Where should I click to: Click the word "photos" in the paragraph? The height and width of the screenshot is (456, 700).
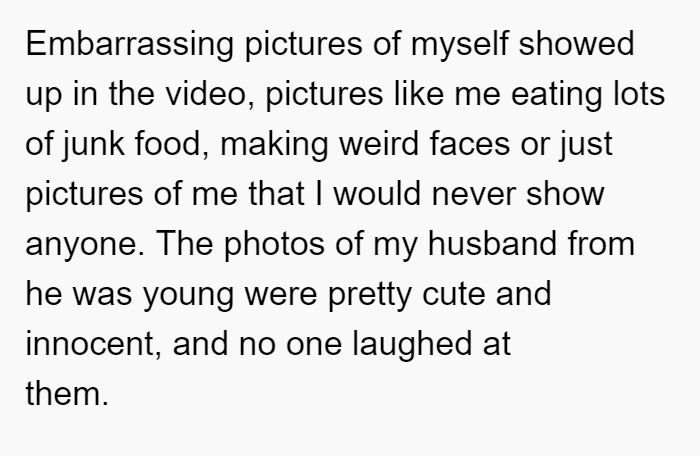pyautogui.click(x=274, y=245)
